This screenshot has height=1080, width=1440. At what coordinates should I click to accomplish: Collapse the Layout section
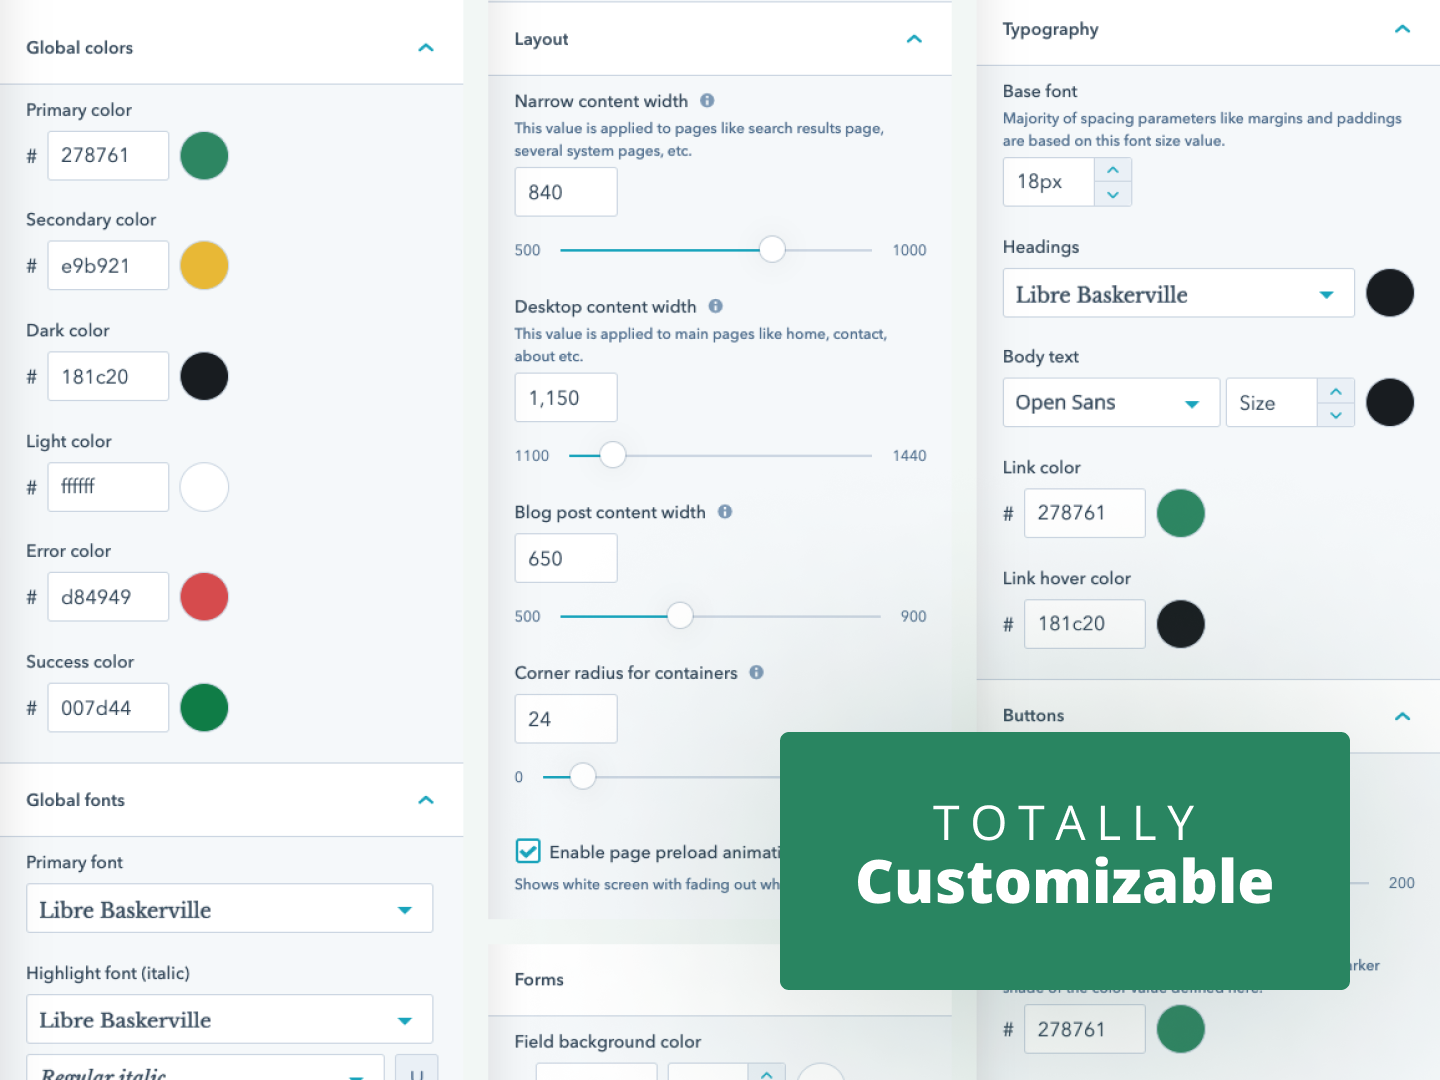click(x=914, y=38)
